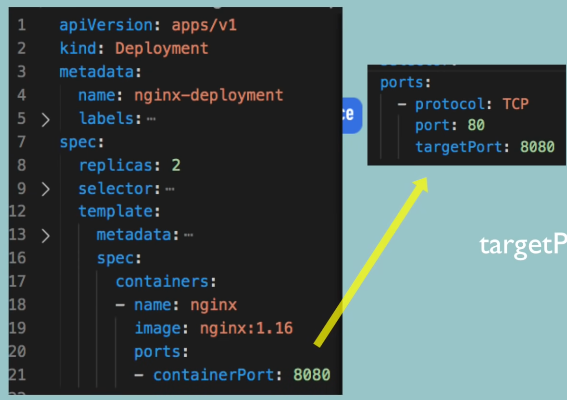Screen dimensions: 567x400
Task: Click the apiVersion key
Action: coord(106,25)
